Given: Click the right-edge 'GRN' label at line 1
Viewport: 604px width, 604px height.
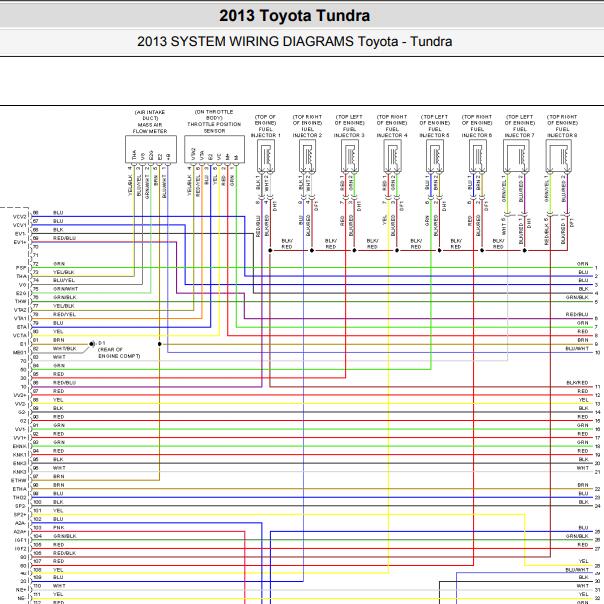Looking at the screenshot, I should [582, 264].
